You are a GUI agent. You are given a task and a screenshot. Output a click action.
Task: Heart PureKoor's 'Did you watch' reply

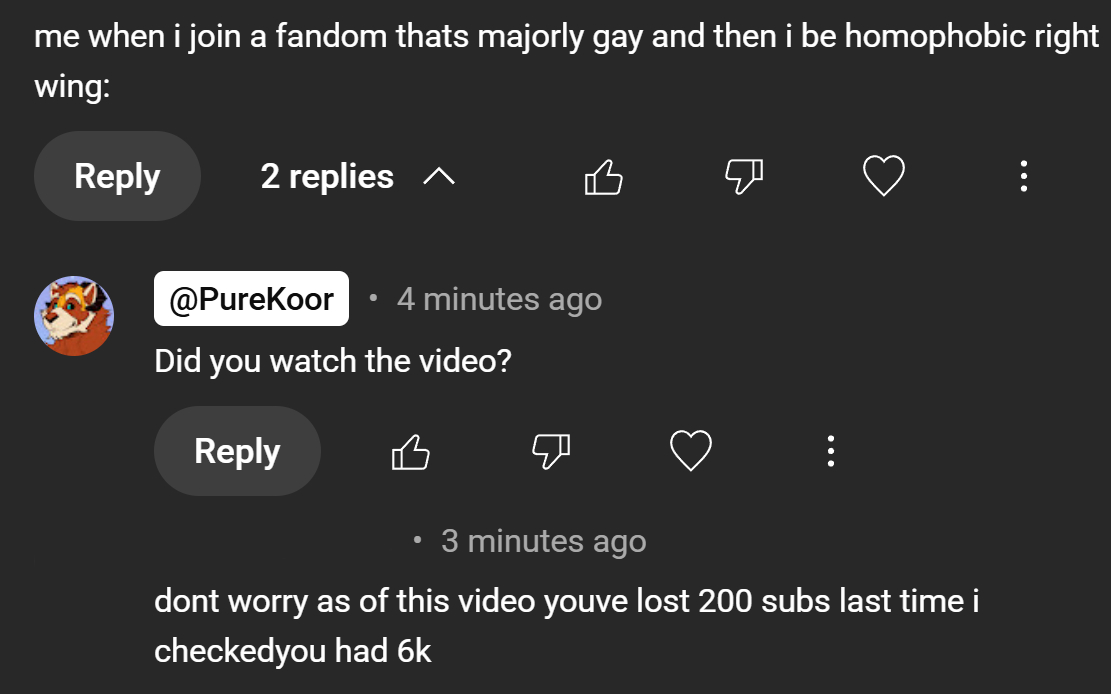point(691,450)
